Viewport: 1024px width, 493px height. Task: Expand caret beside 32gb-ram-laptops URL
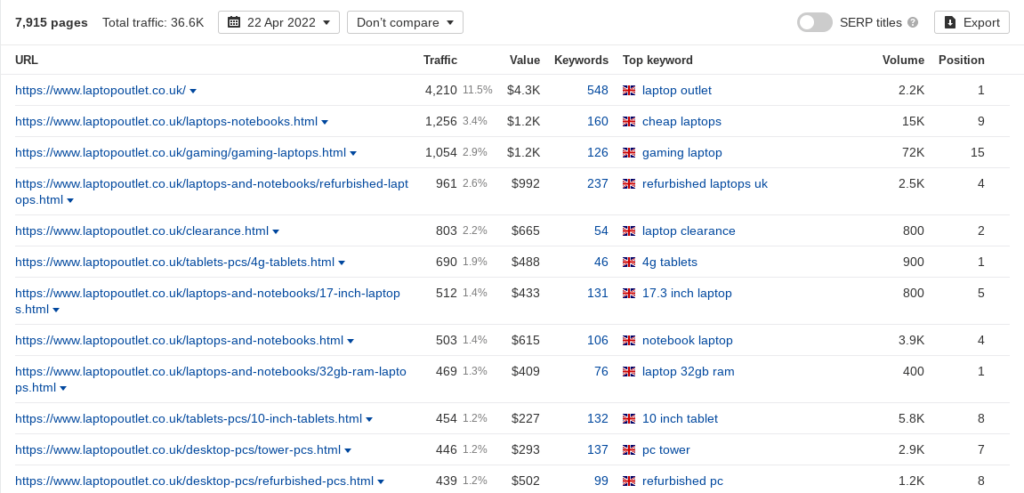coord(63,389)
